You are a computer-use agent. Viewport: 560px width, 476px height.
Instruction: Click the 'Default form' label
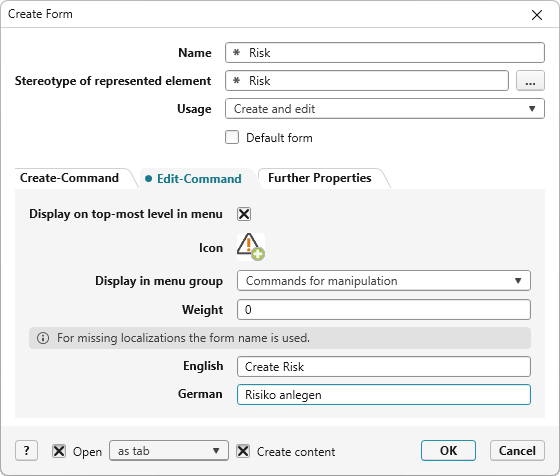tap(279, 138)
